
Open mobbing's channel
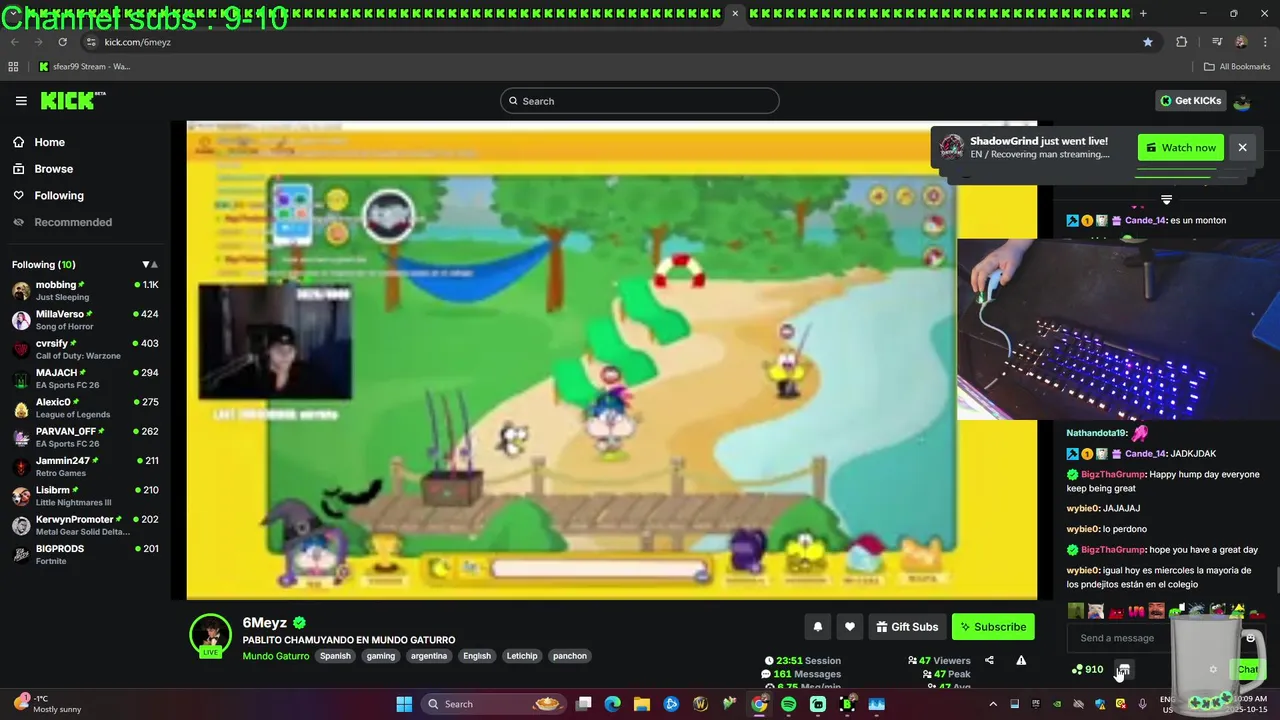[x=85, y=291]
